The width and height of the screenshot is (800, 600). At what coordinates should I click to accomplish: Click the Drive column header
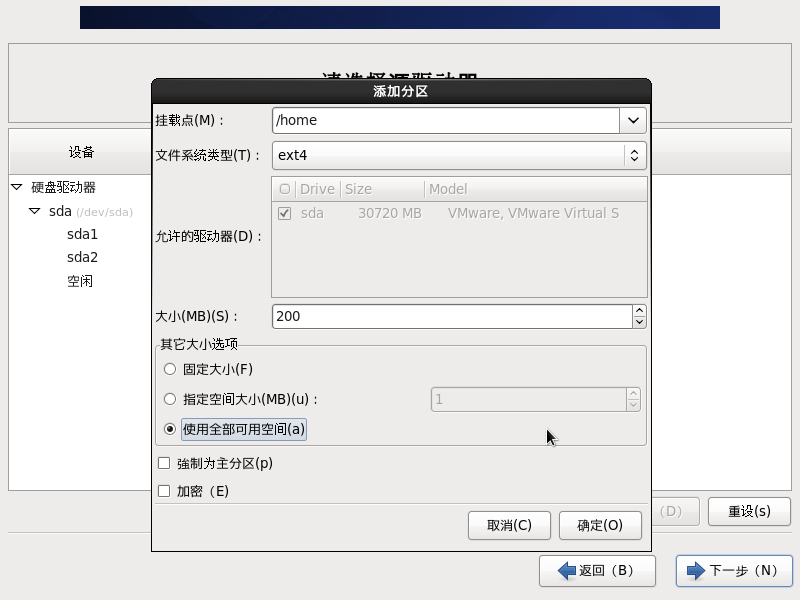[317, 189]
